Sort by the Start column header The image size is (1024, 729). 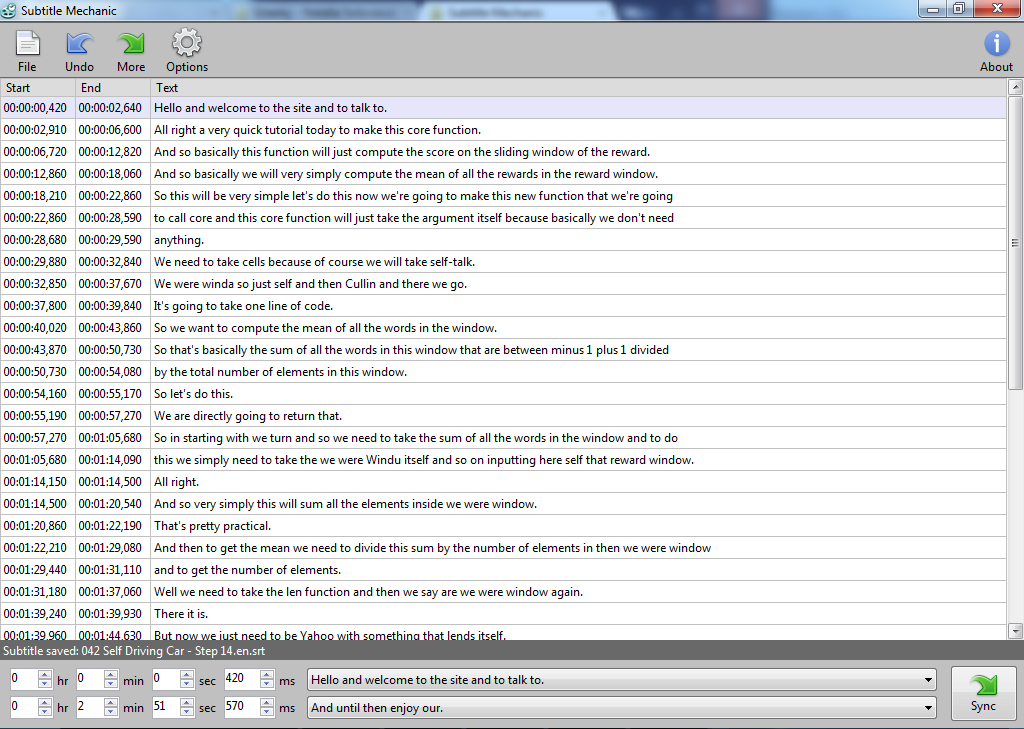point(37,88)
